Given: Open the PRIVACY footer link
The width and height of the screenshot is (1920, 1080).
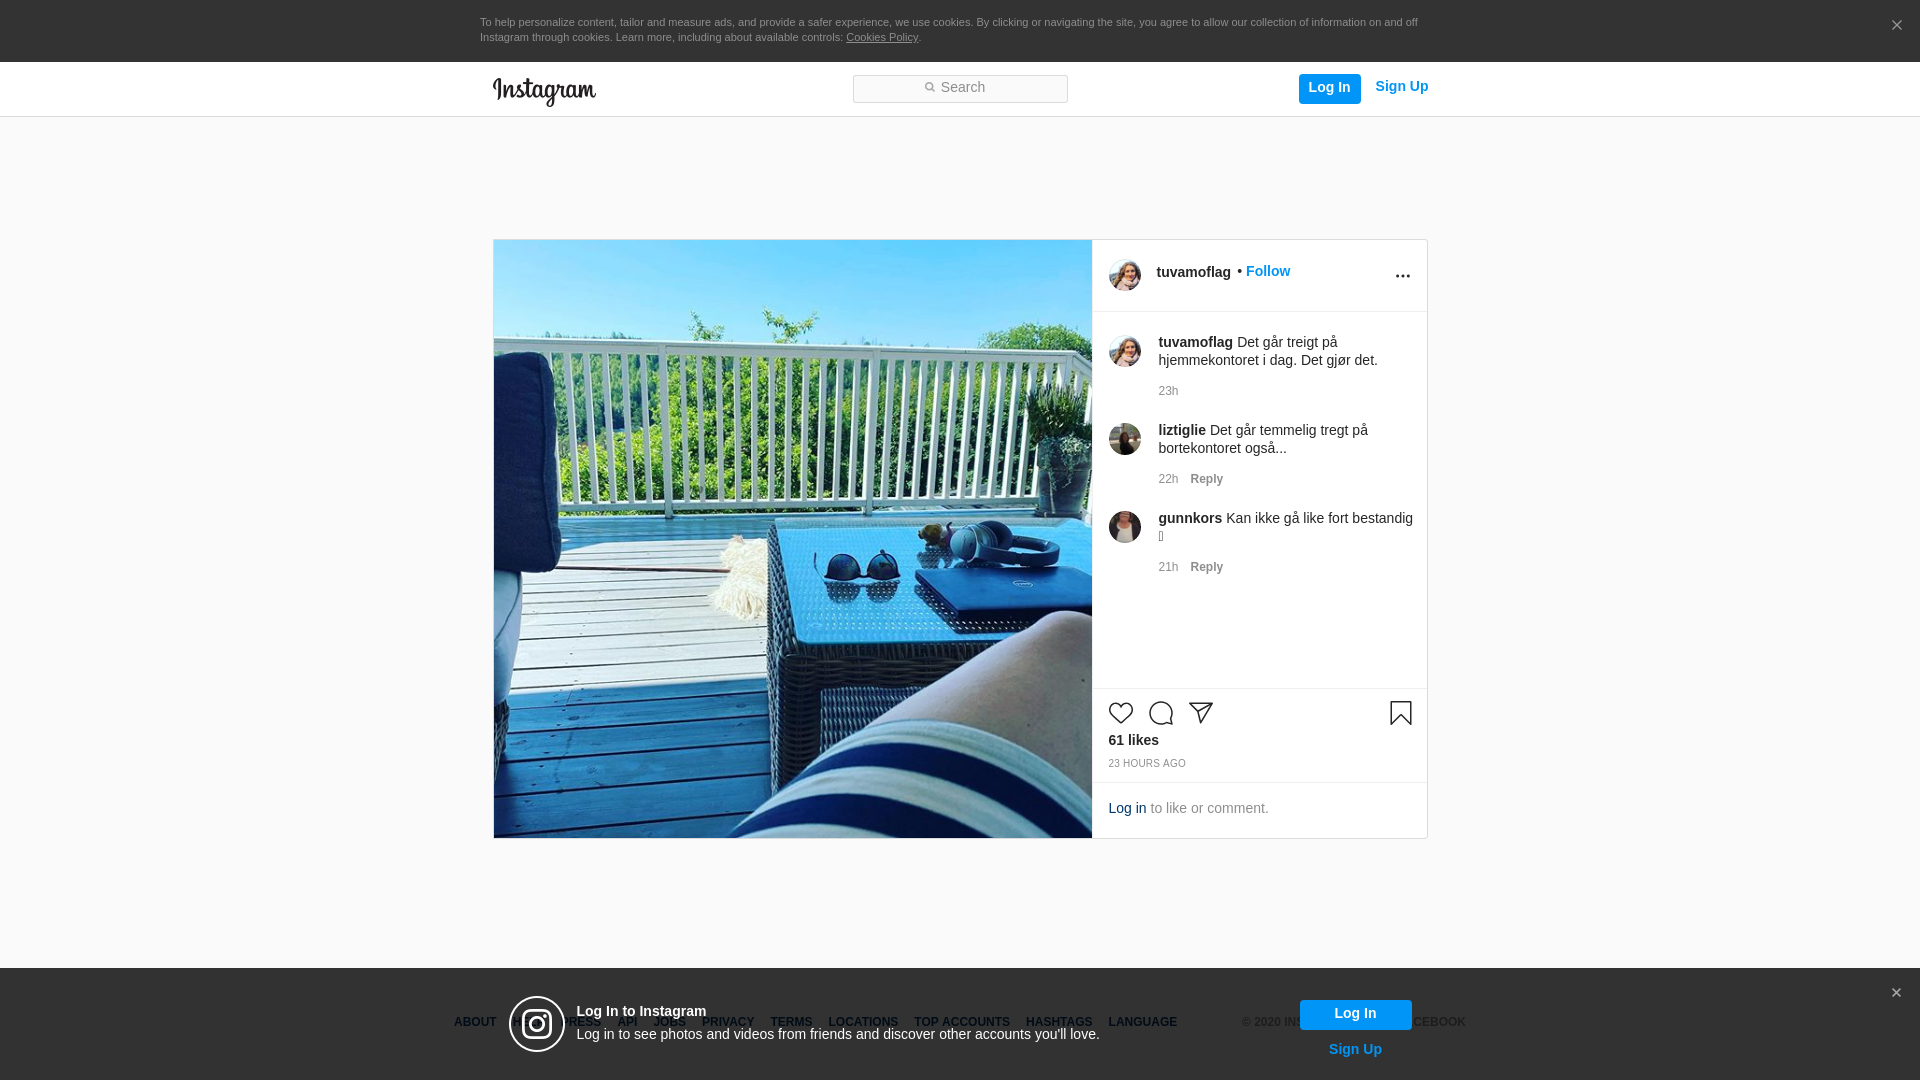Looking at the screenshot, I should coord(727,1022).
